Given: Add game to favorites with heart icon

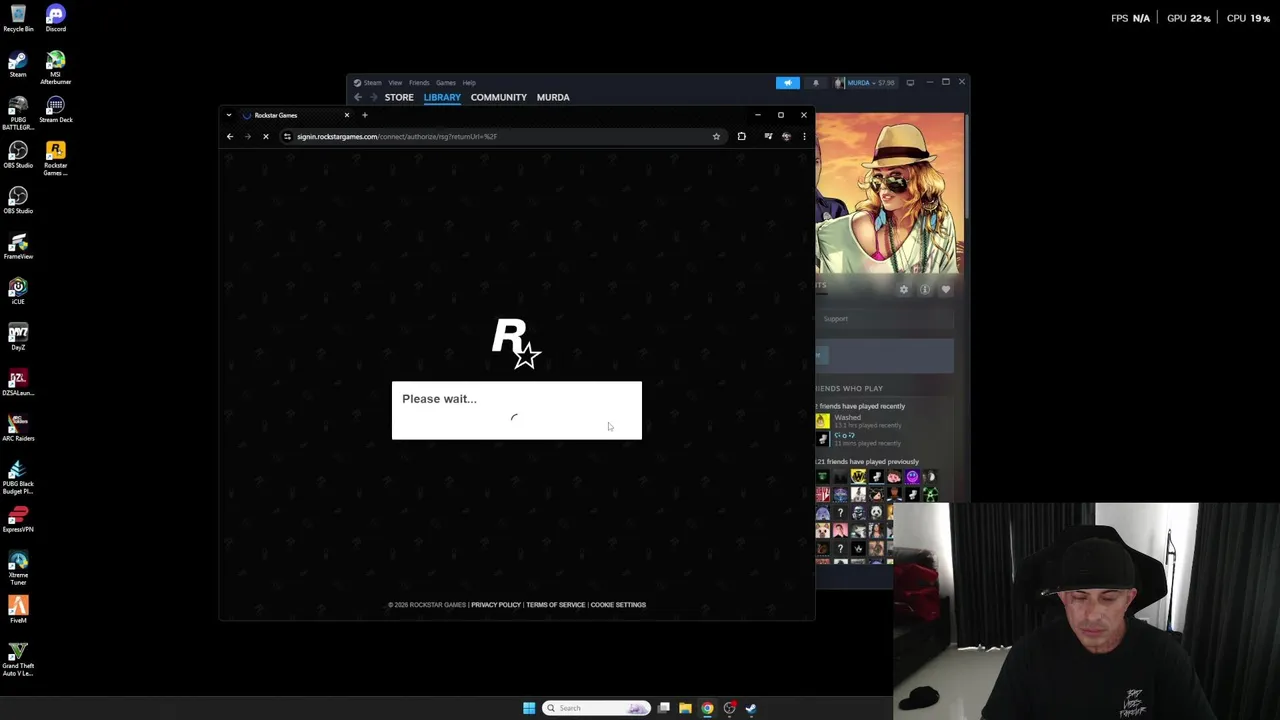Looking at the screenshot, I should tap(946, 290).
